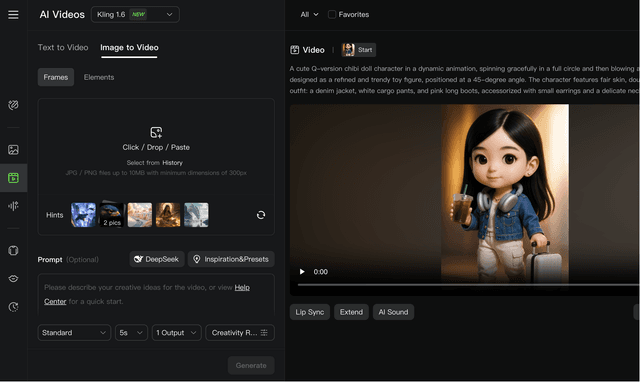Viewport: 640px width, 383px height.
Task: Click the Click / Drop / Paste upload area
Action: point(156,147)
